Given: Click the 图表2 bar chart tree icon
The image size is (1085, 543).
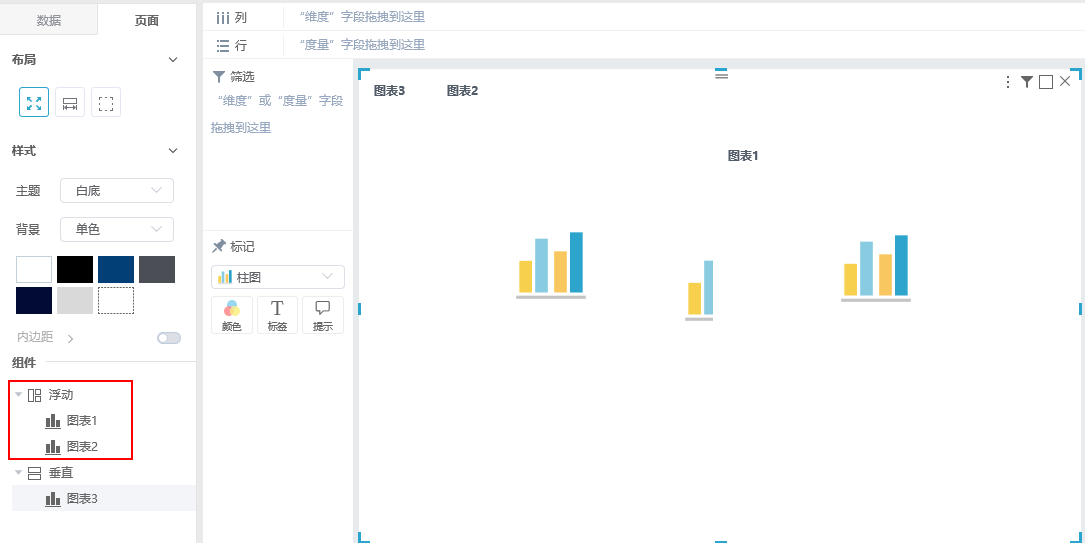Looking at the screenshot, I should tap(53, 447).
